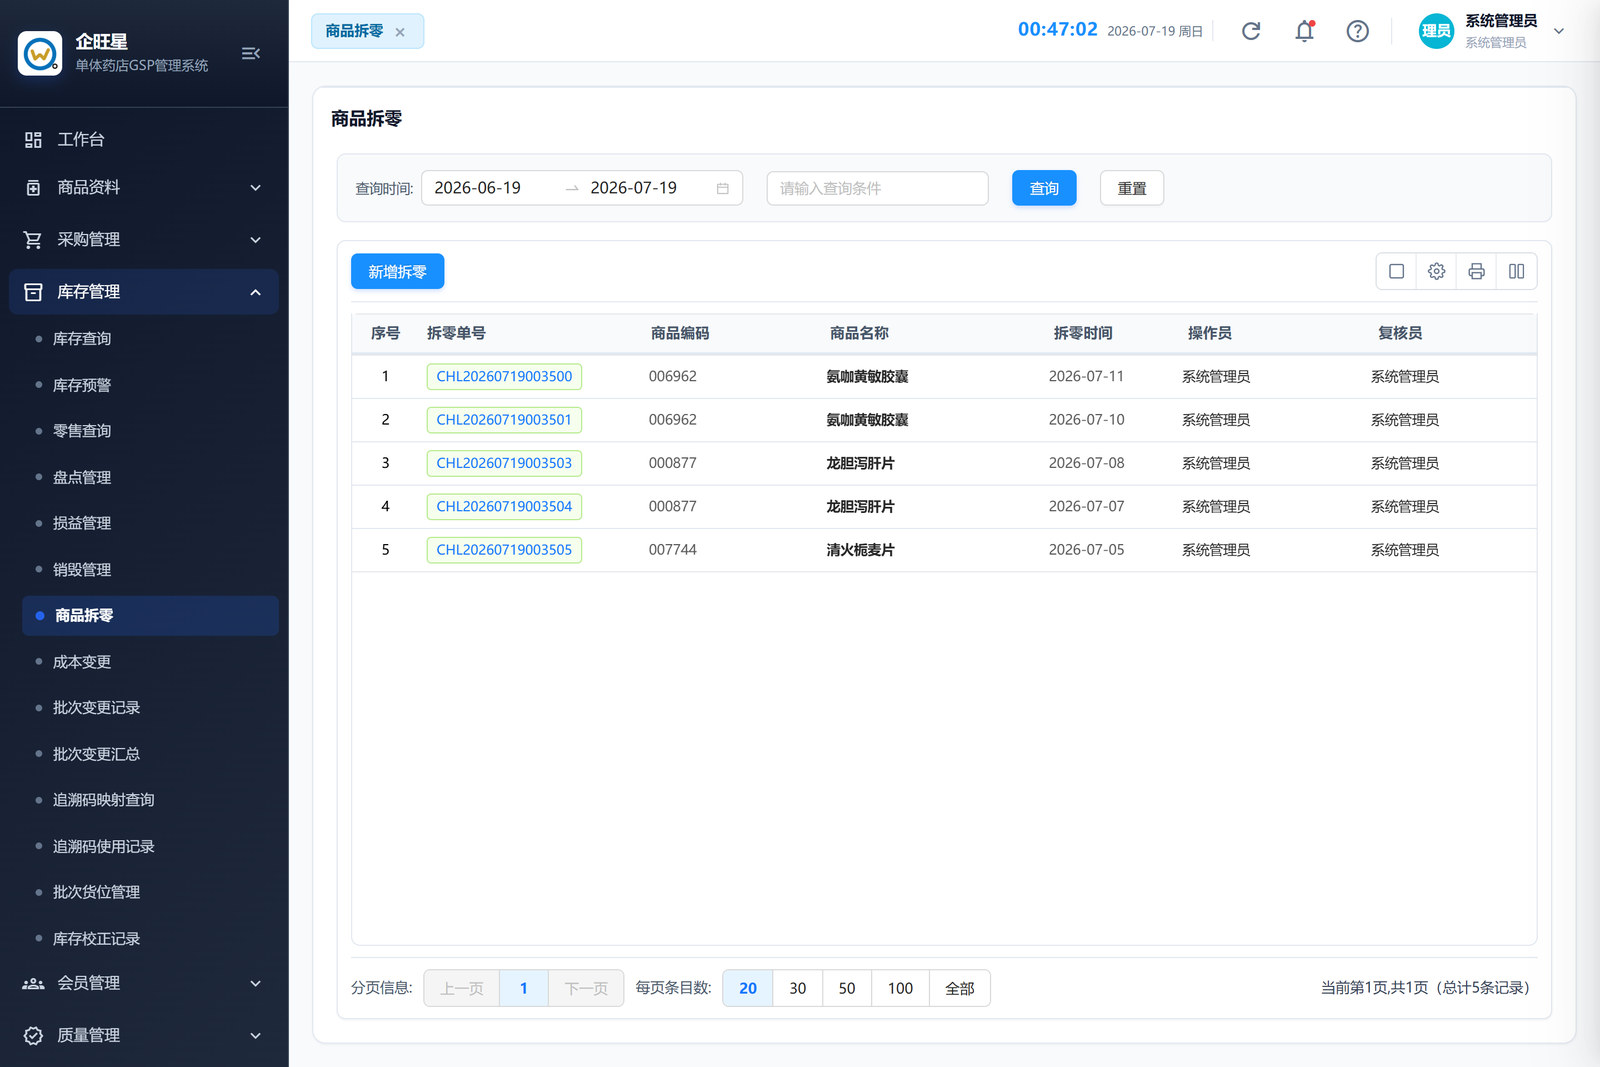Expand the 采购管理 menu chevron
1600x1067 pixels.
(x=255, y=240)
